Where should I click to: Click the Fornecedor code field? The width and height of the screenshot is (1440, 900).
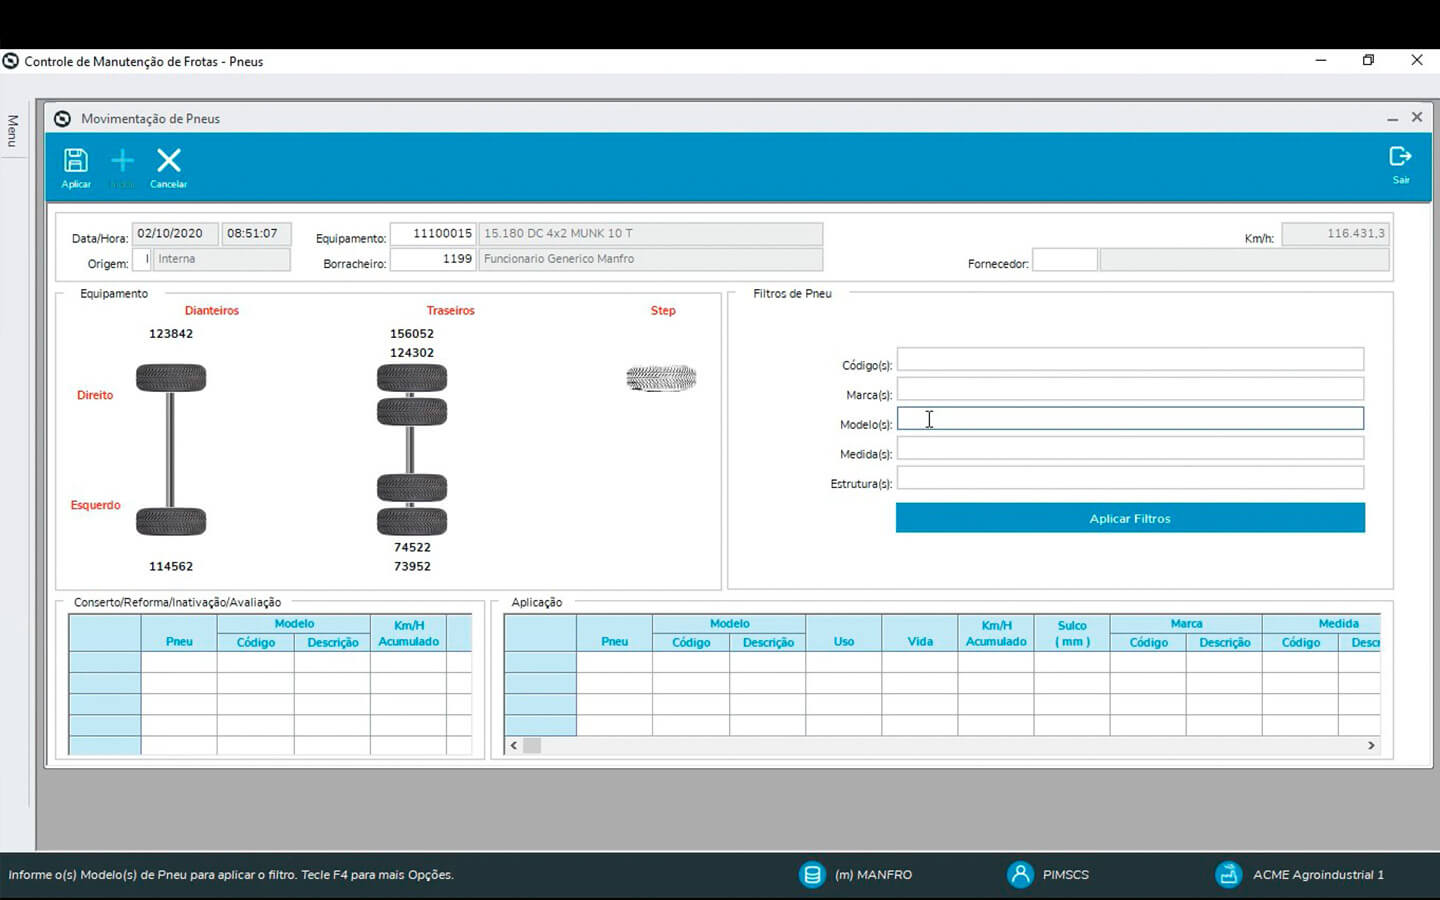coord(1064,261)
